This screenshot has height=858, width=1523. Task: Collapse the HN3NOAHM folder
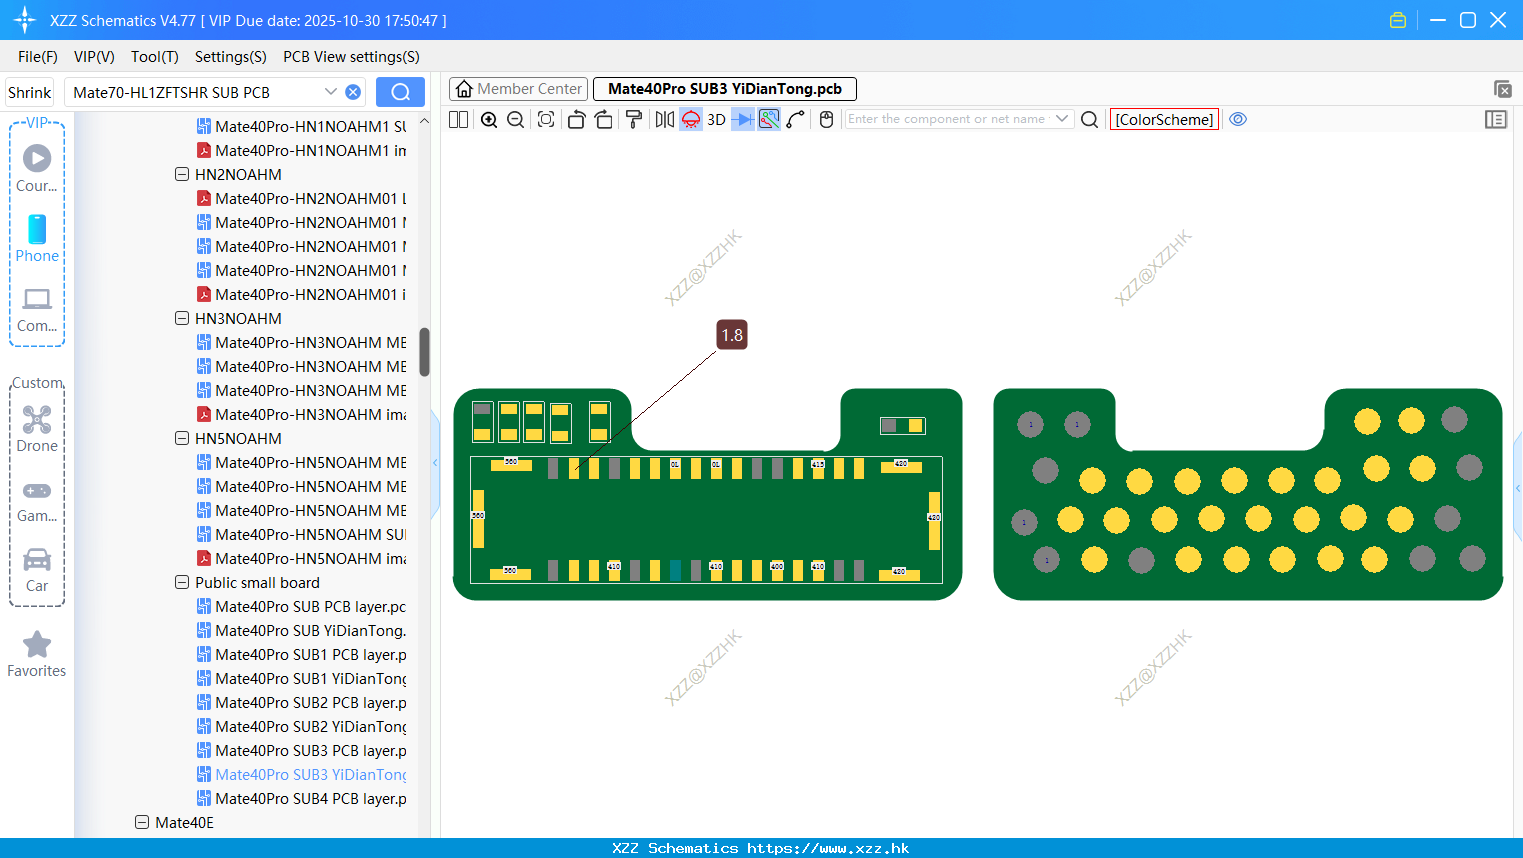(x=182, y=318)
